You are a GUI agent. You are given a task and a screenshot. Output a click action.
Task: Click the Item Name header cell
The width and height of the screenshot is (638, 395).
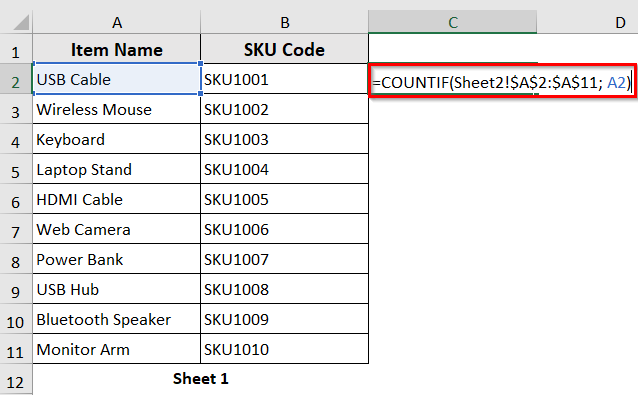coord(117,49)
